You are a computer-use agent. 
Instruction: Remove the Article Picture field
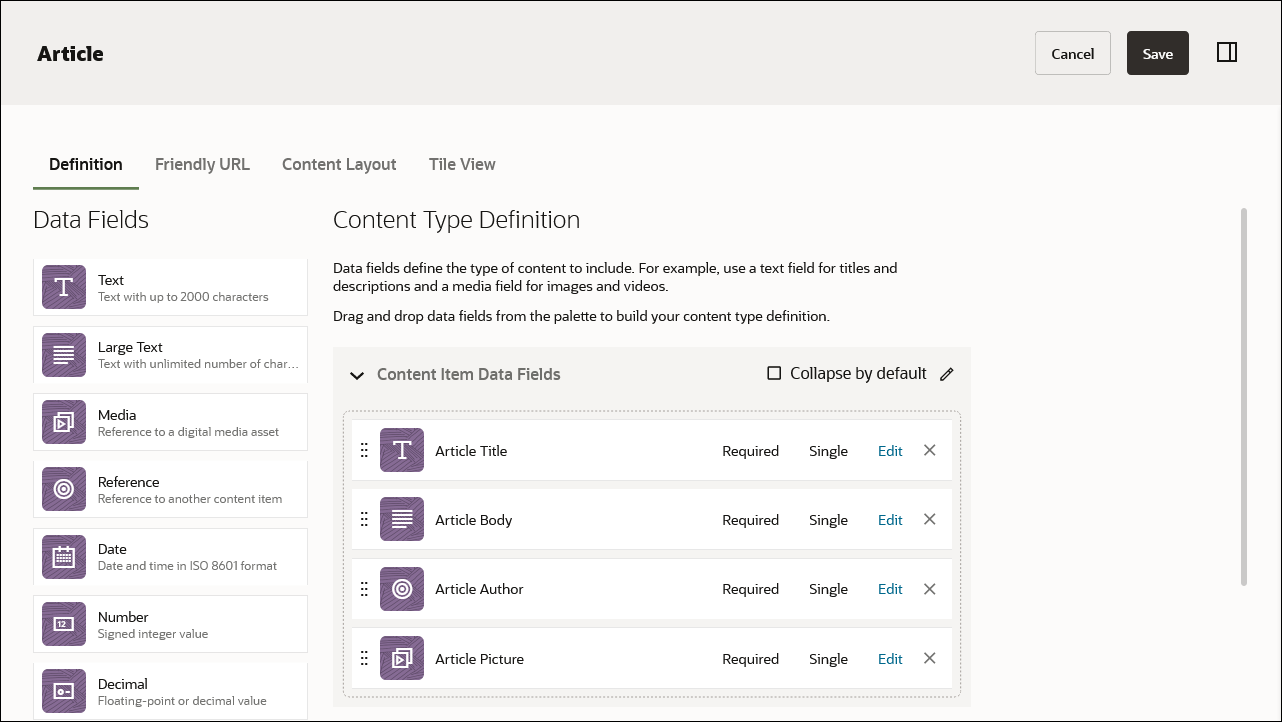click(x=929, y=658)
